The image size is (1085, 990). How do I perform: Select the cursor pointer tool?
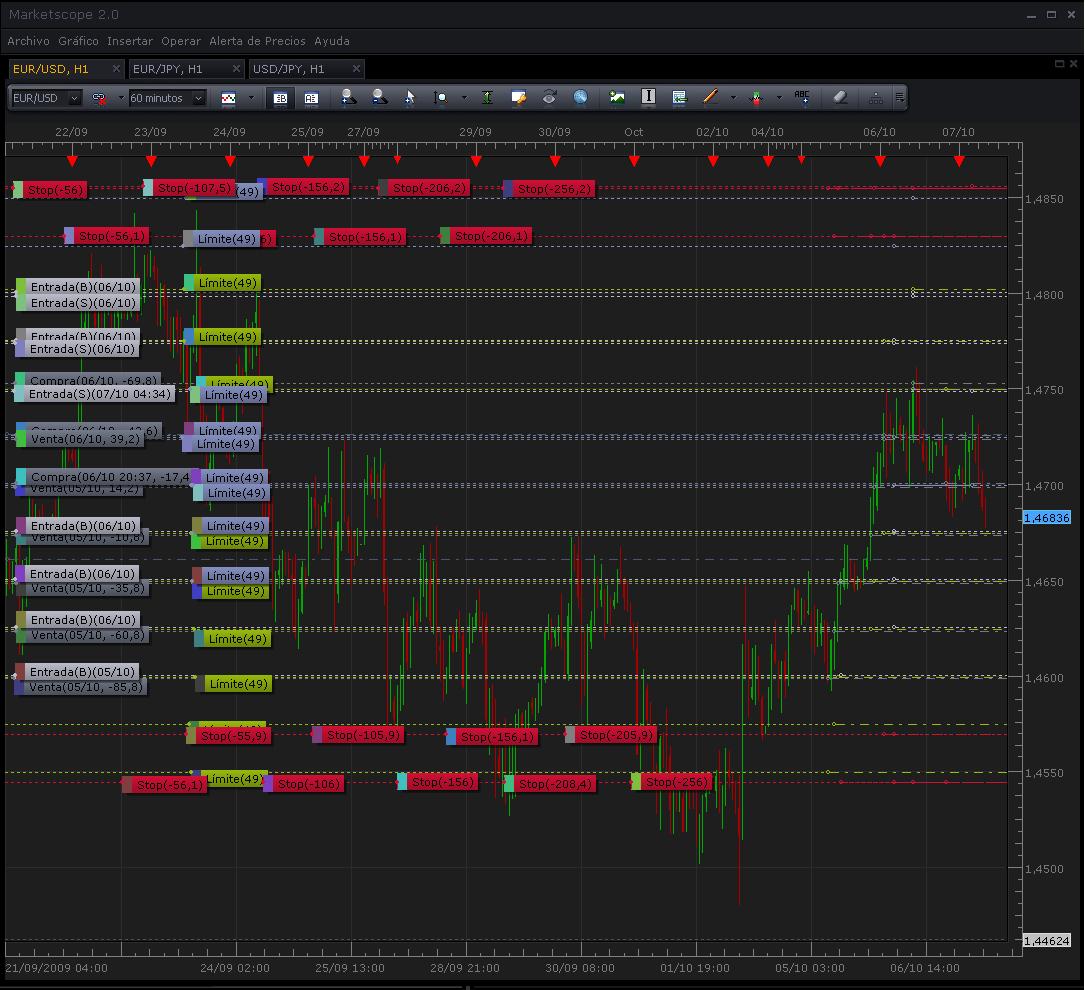(410, 98)
